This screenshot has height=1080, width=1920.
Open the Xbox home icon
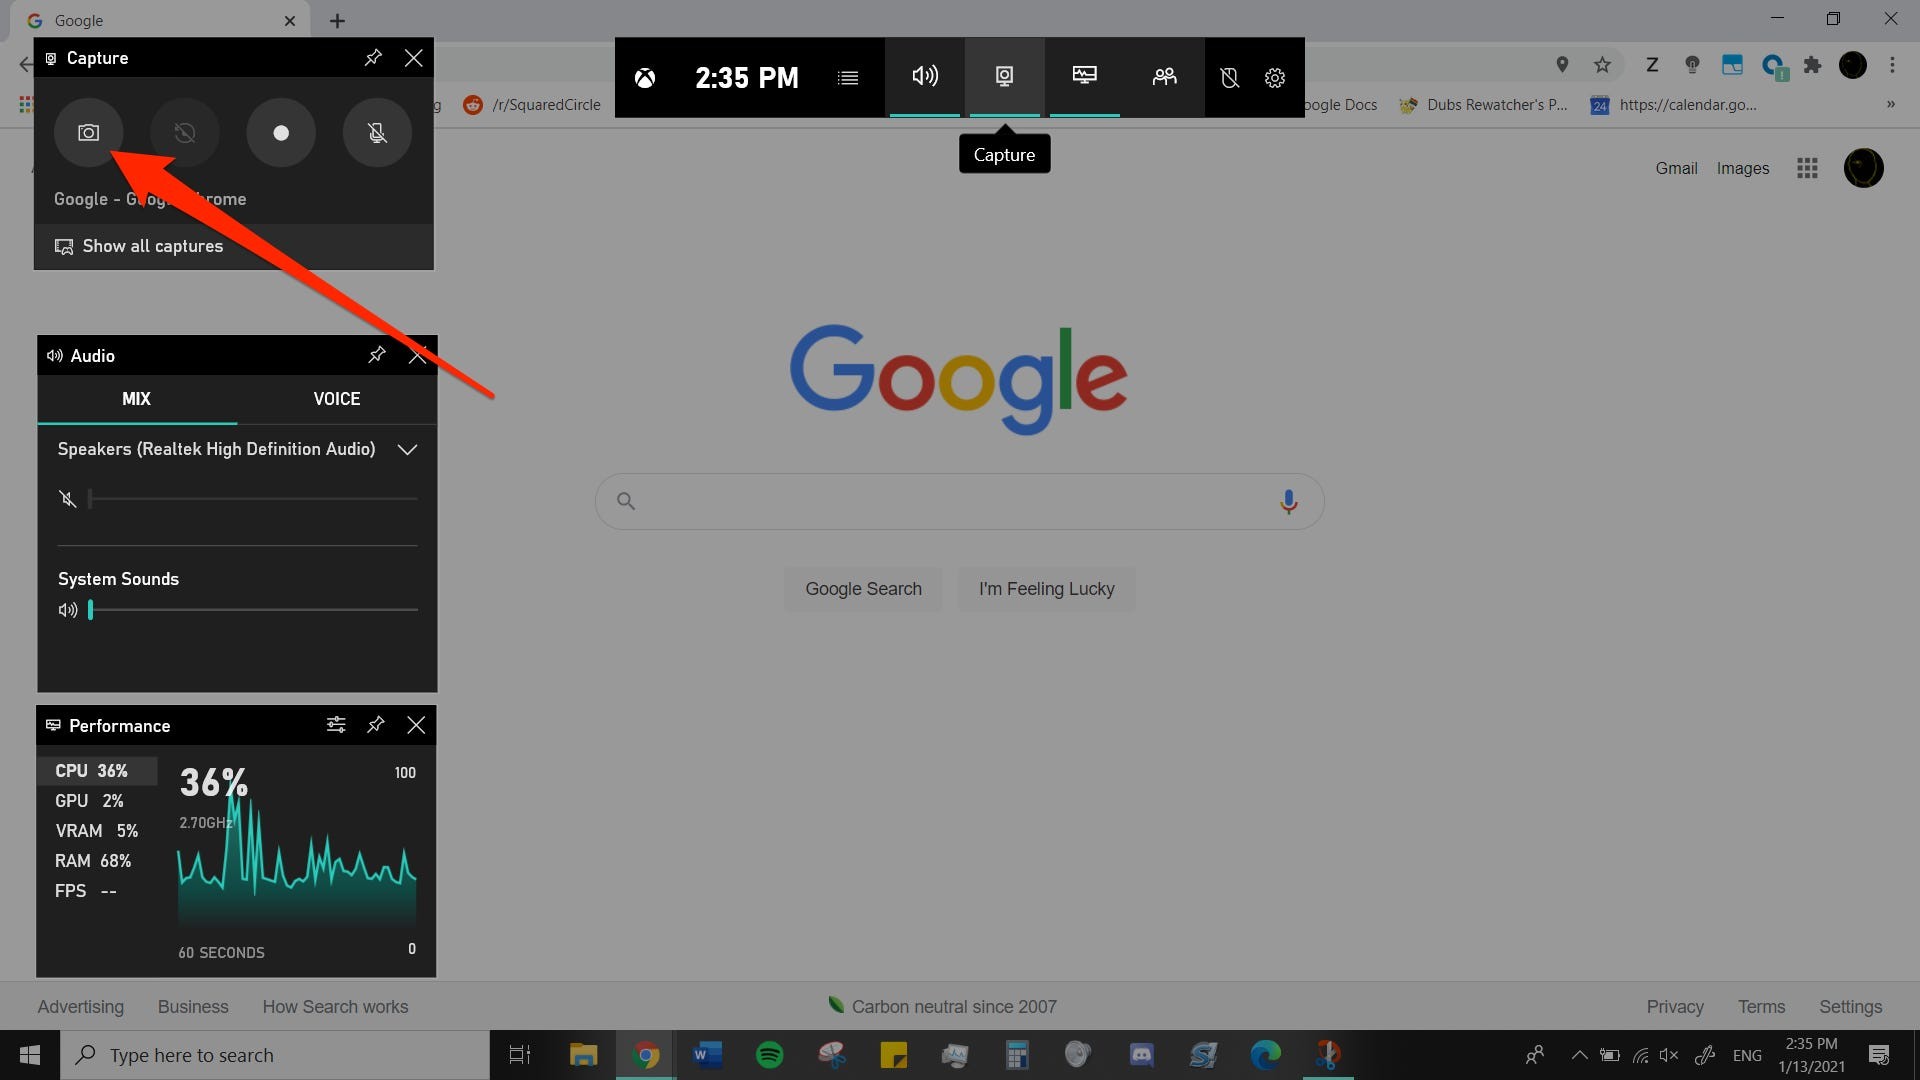pos(645,77)
